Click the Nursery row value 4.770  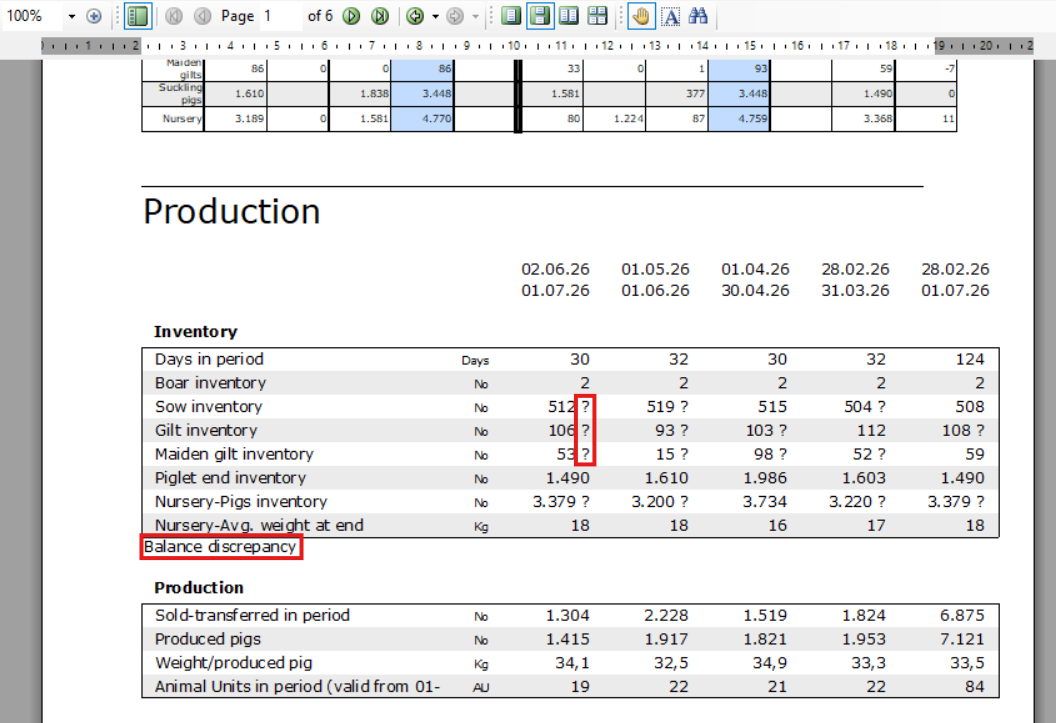tap(436, 118)
